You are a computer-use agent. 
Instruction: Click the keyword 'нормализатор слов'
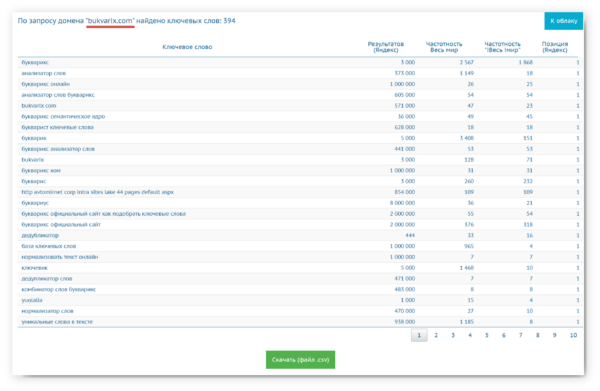[x=47, y=311]
